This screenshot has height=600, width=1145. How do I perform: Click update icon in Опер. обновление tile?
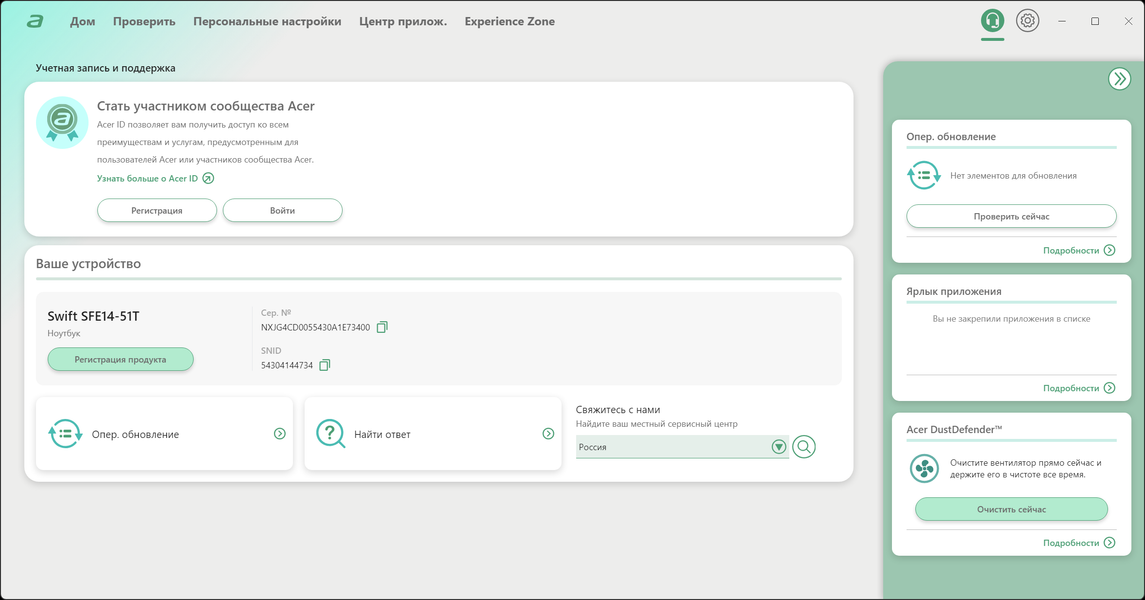[65, 434]
